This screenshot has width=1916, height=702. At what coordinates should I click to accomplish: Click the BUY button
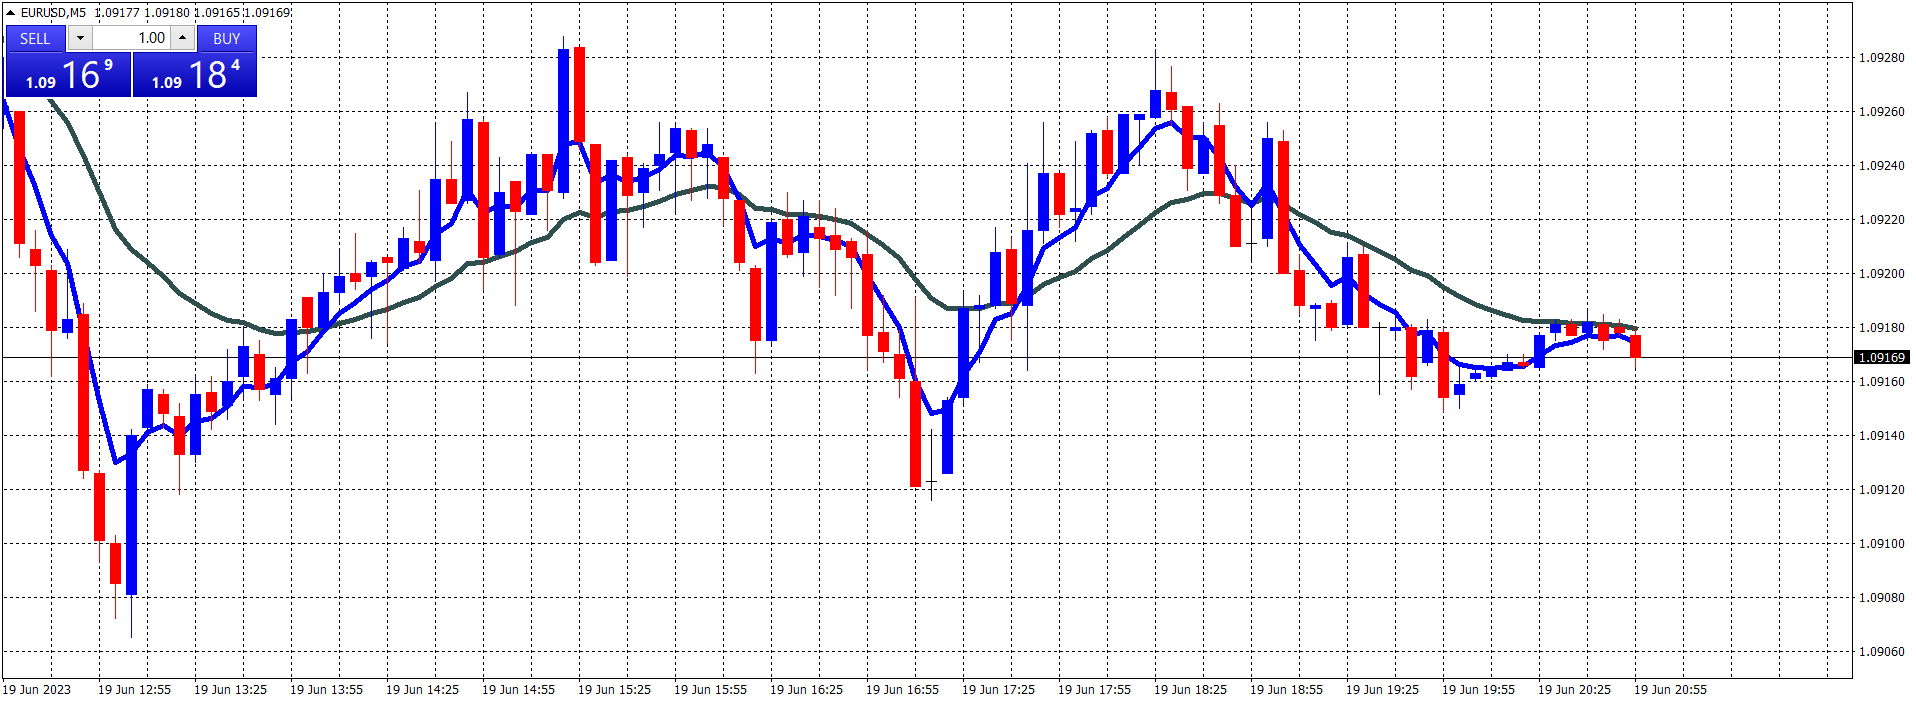coord(227,39)
